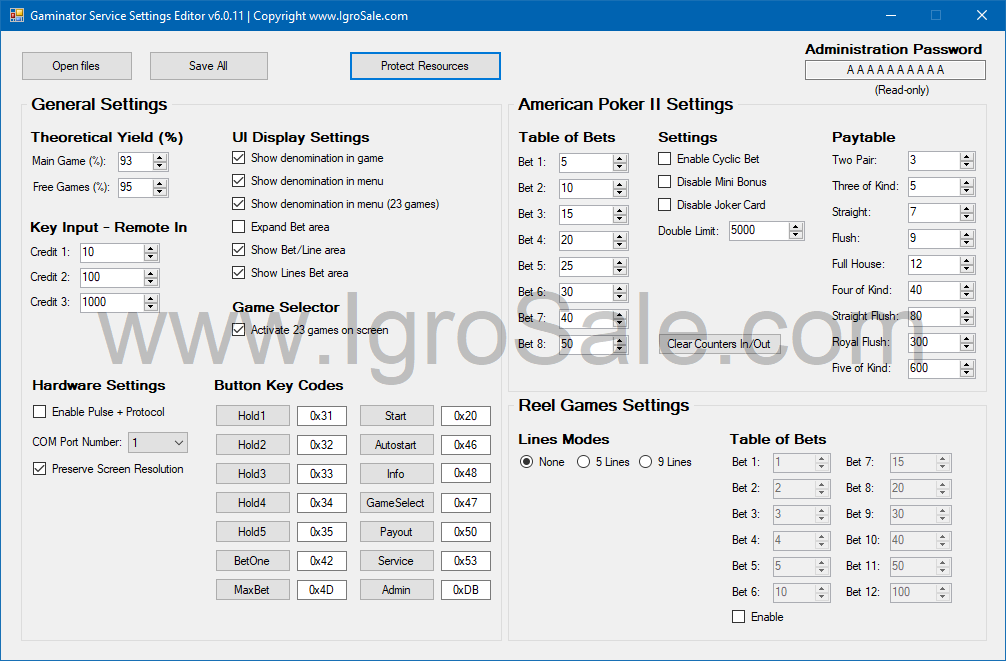Select the 5 Lines radio button
Viewport: 1006px width, 661px height.
583,462
